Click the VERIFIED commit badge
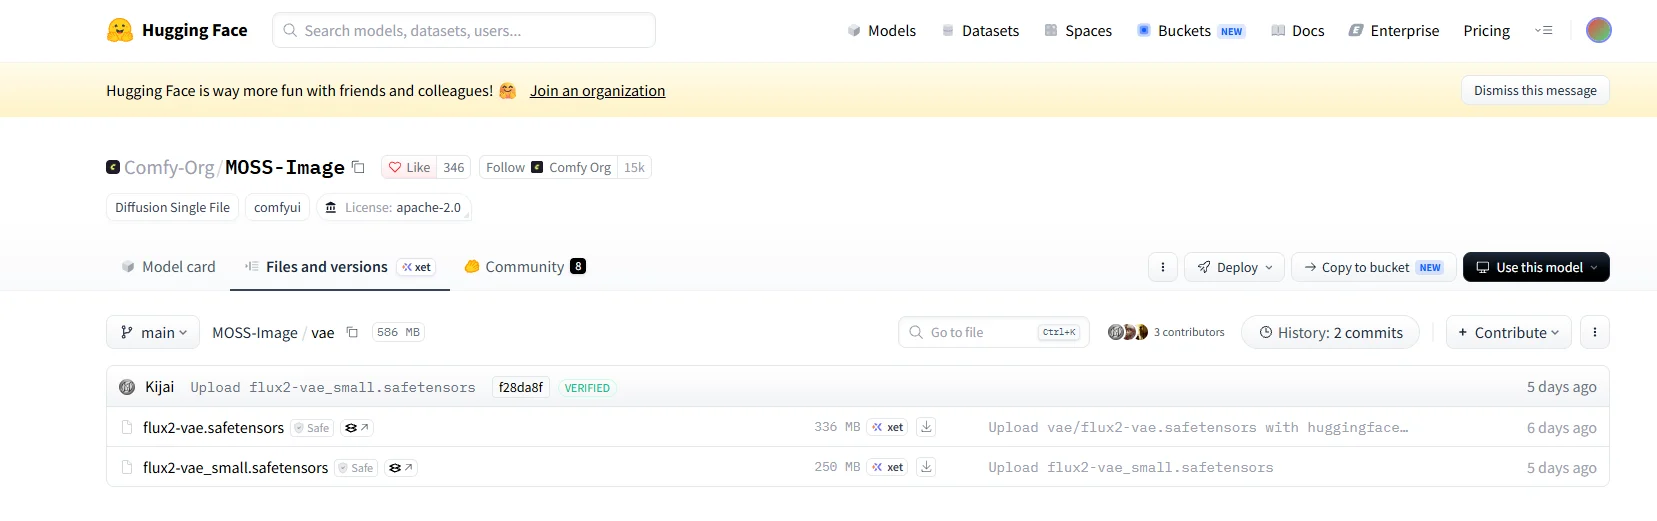Image resolution: width=1657 pixels, height=521 pixels. [x=587, y=388]
